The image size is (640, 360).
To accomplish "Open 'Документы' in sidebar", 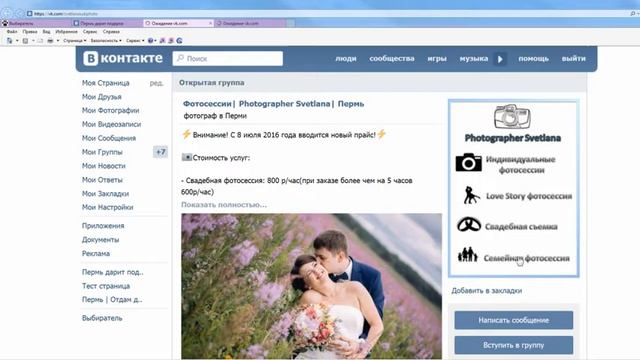I will point(100,240).
